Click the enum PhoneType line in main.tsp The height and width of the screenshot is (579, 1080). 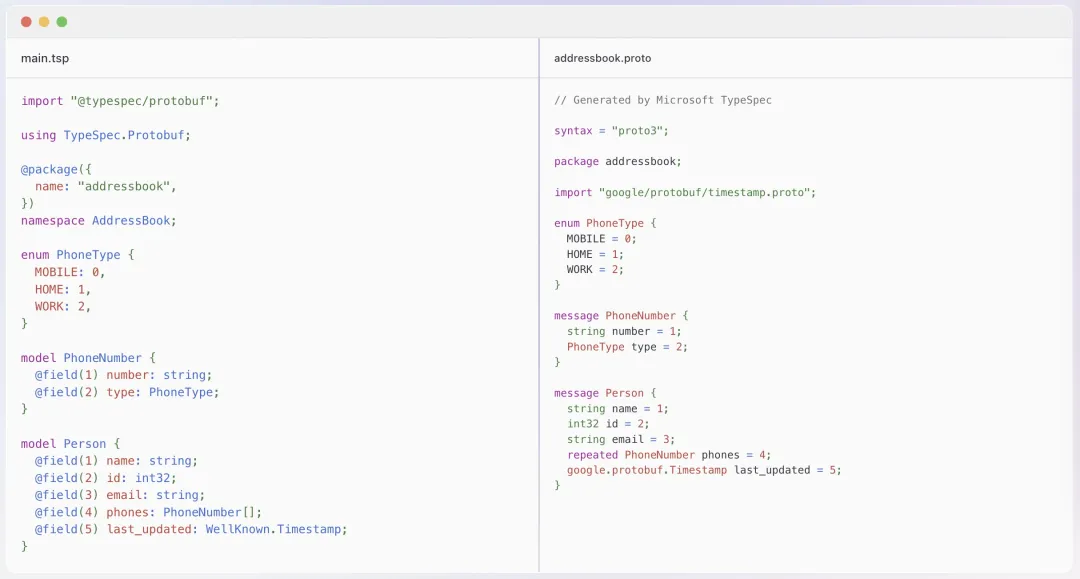tap(77, 255)
